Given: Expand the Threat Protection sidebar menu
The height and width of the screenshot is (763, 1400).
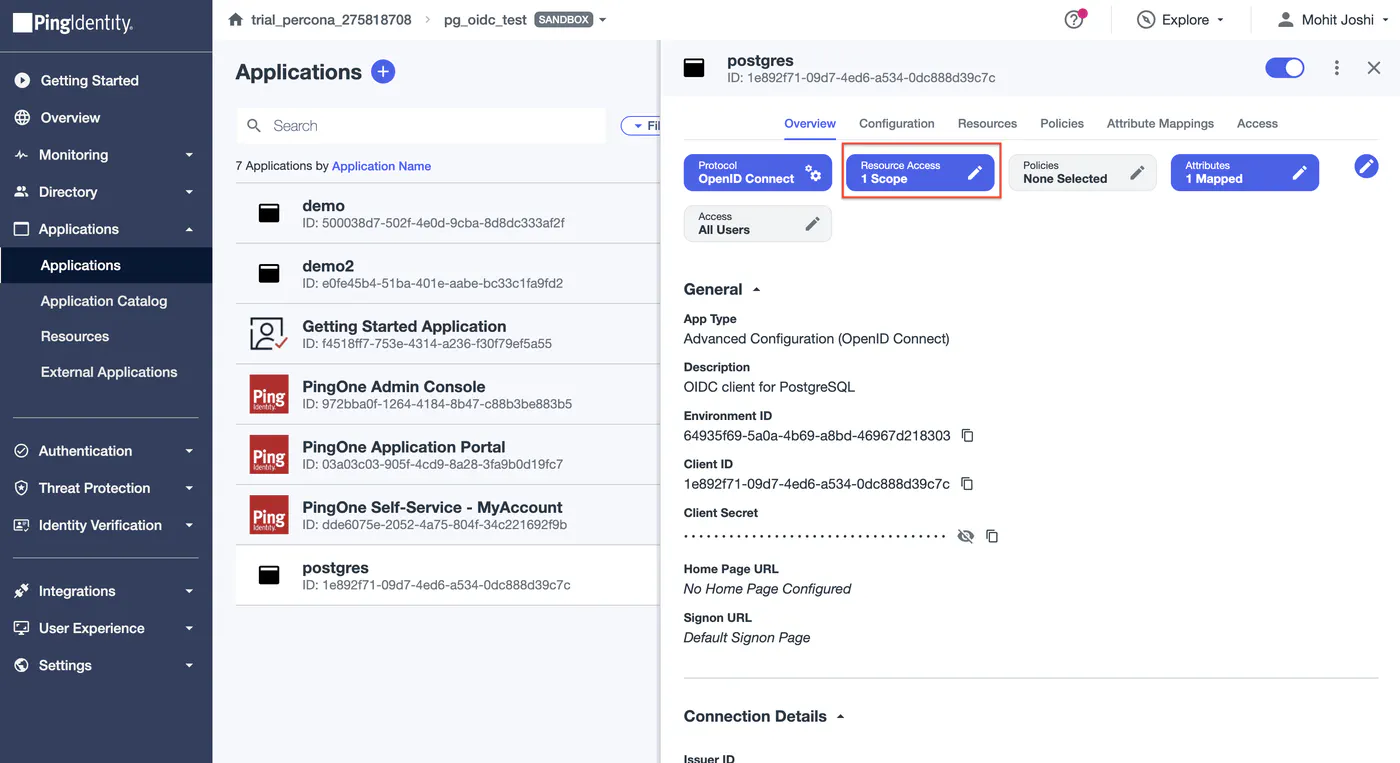Looking at the screenshot, I should point(189,488).
